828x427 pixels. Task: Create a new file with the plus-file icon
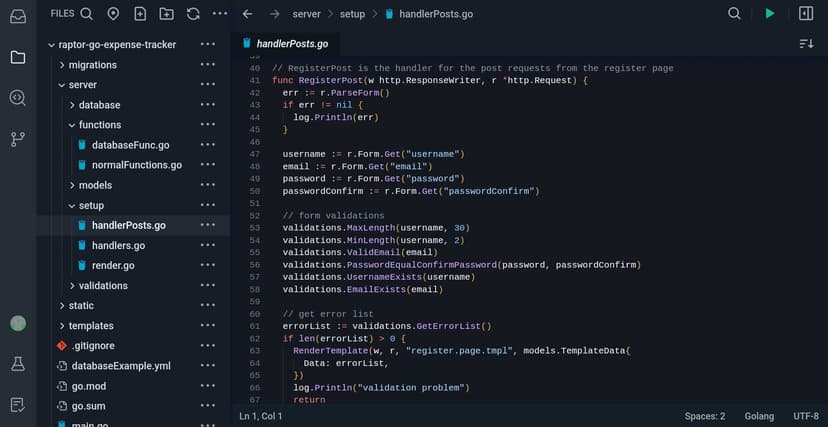[x=140, y=14]
